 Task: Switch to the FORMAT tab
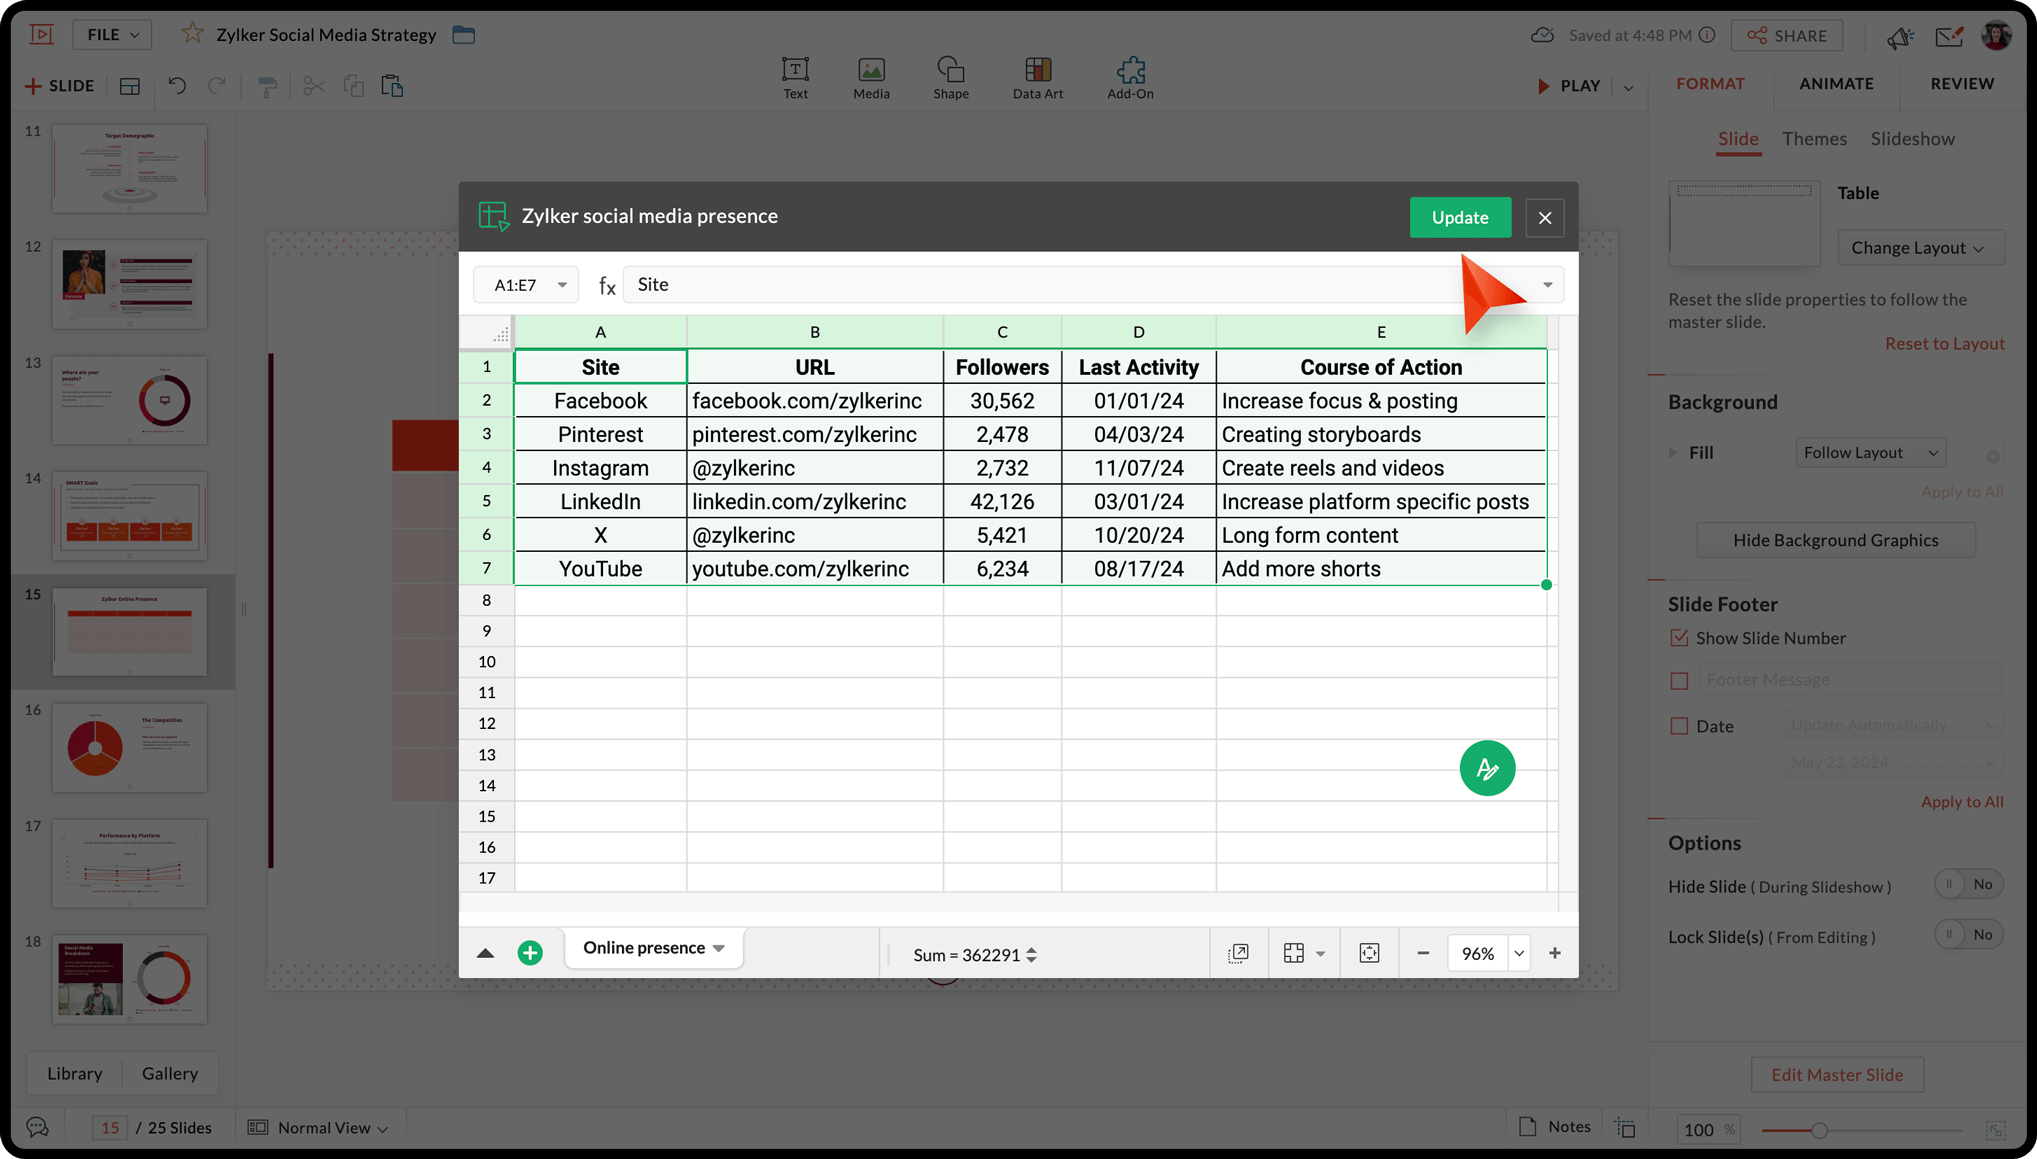point(1710,83)
